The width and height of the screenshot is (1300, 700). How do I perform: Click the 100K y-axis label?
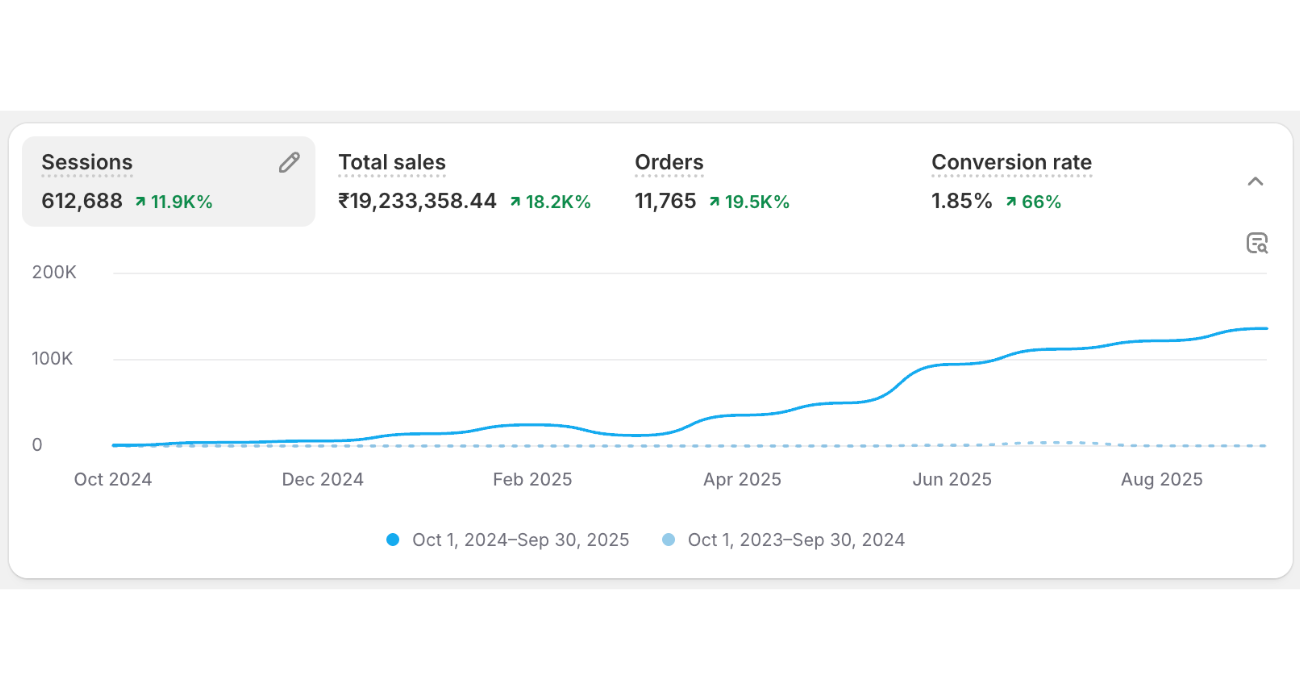tap(54, 358)
